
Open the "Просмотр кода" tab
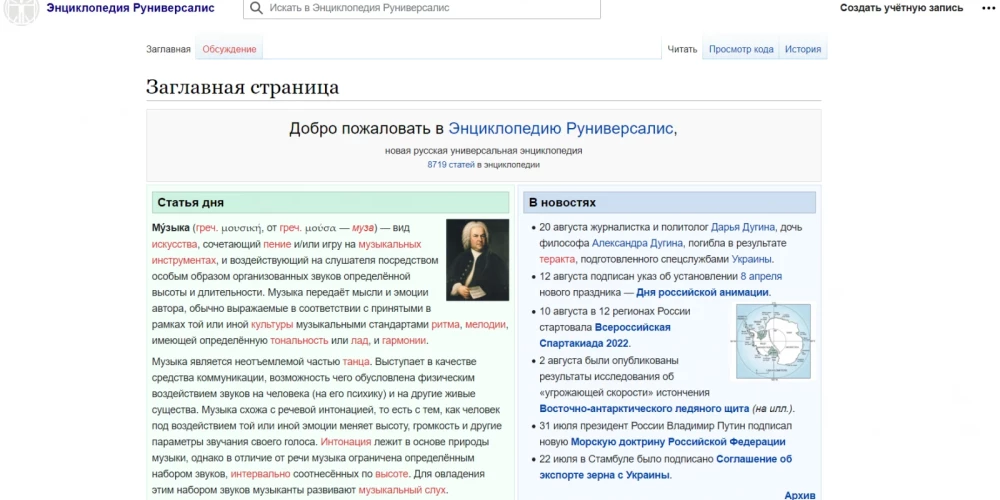point(741,49)
